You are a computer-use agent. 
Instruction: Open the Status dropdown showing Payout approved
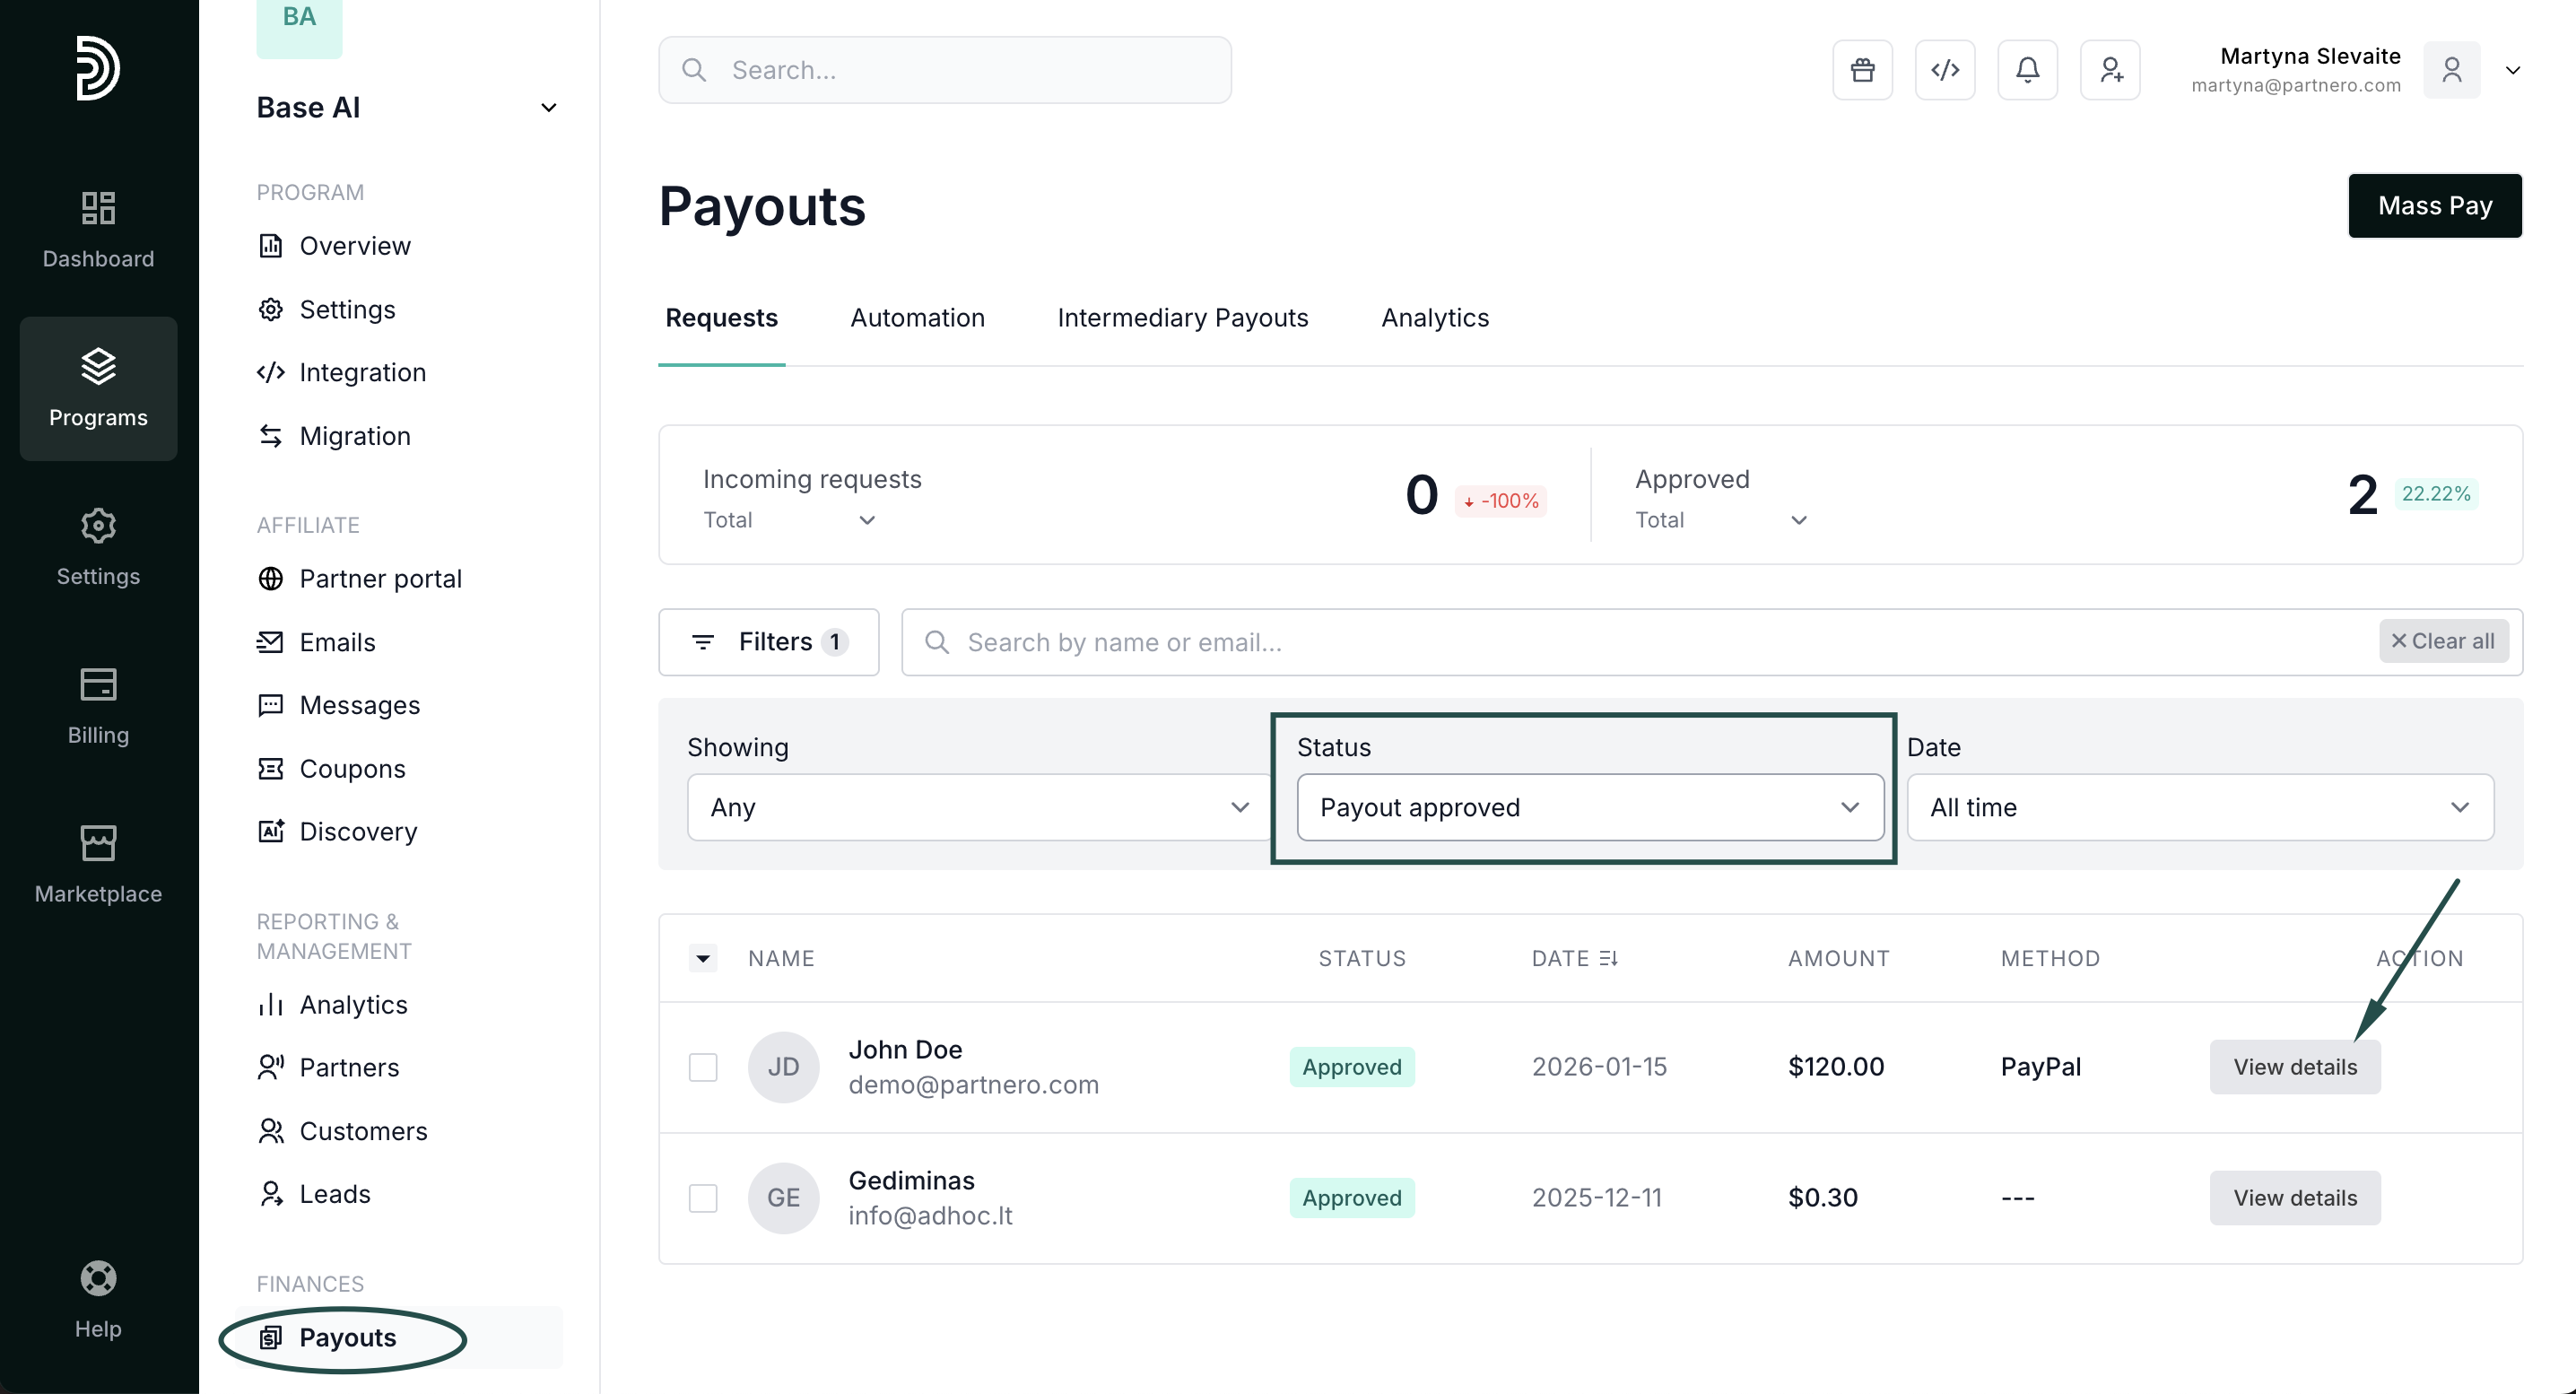point(1589,807)
